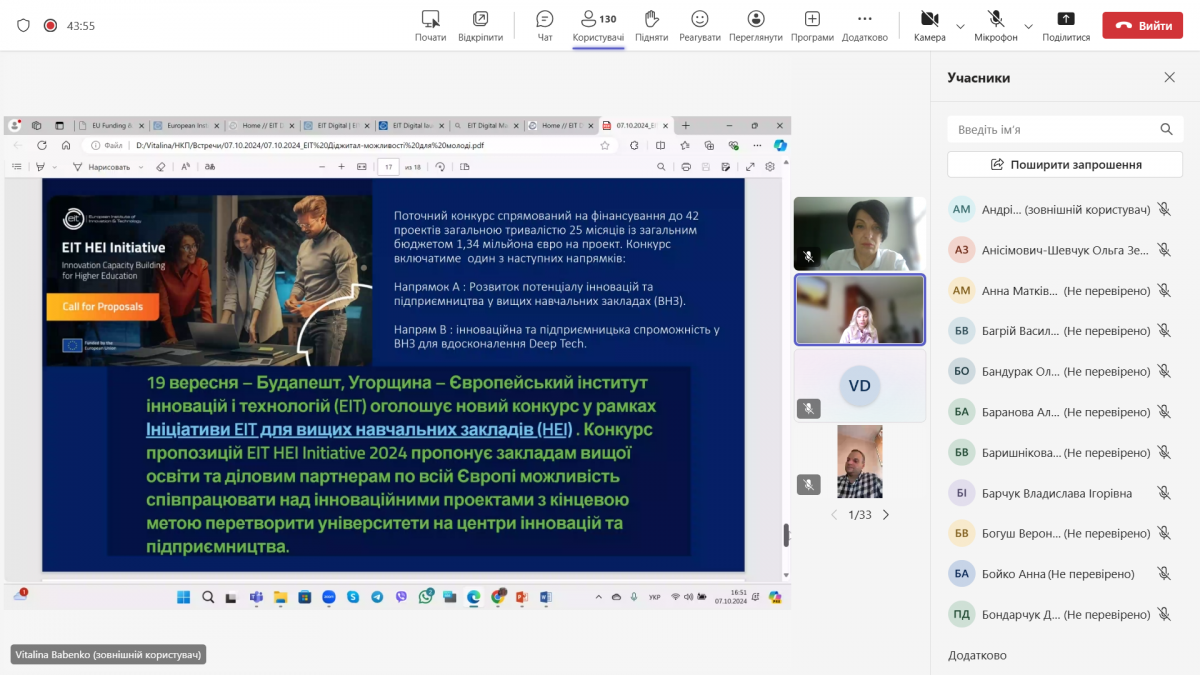1200x675 pixels.
Task: Click the Call for Proposals banner button
Action: (102, 306)
